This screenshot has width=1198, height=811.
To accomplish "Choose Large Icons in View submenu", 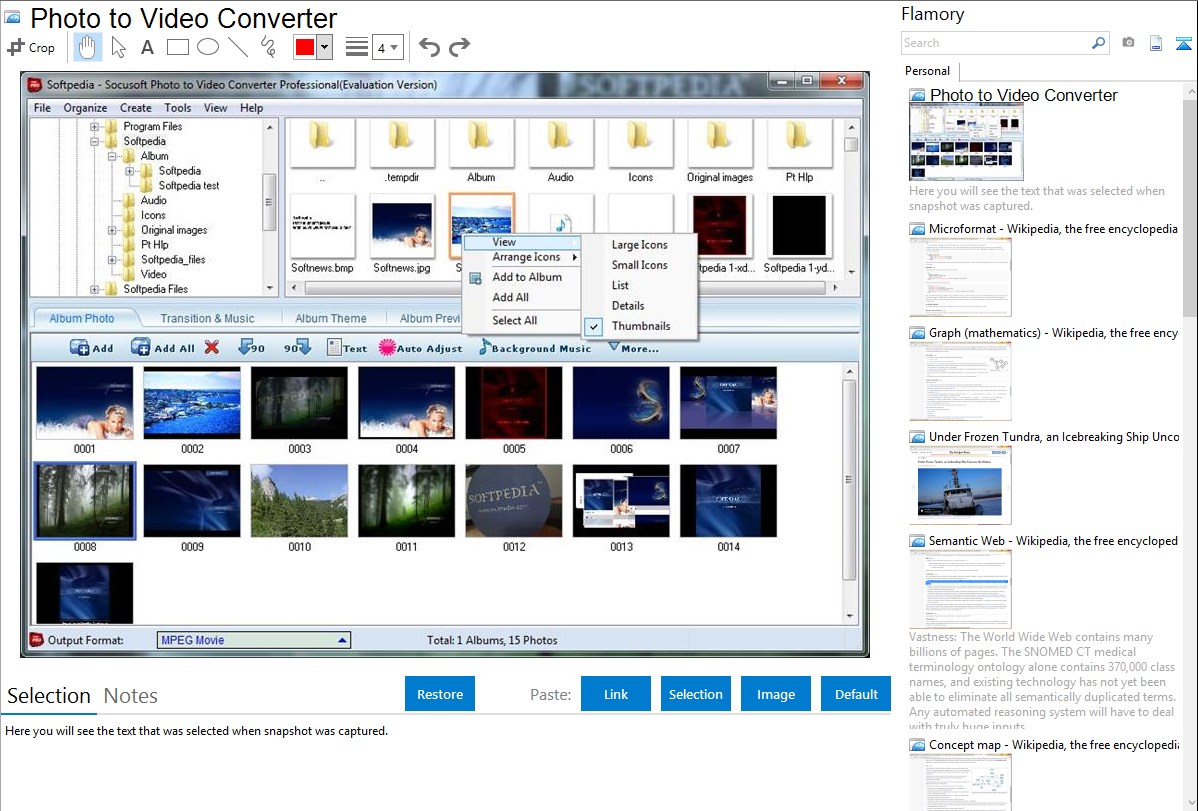I will 639,245.
